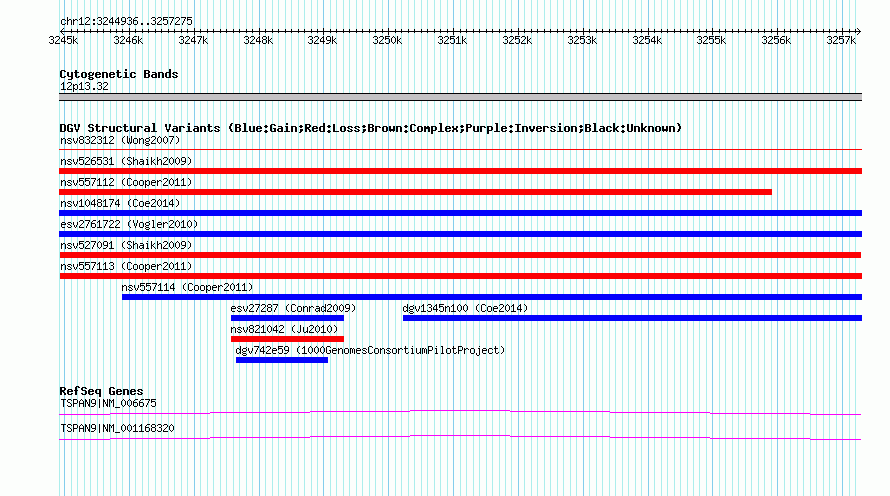This screenshot has width=890, height=496.
Task: Select the nsv557112 red loss bar
Action: tap(415, 192)
